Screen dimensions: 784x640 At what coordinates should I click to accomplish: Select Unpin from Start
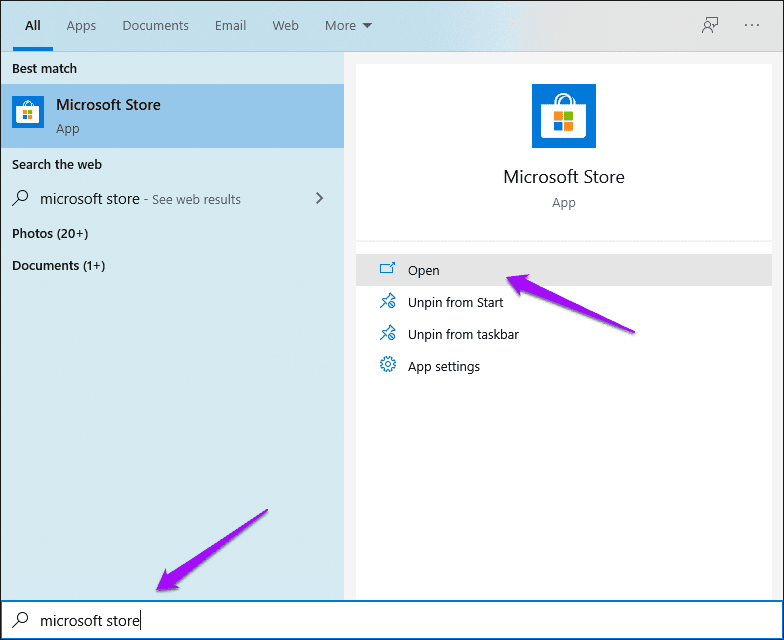[564, 302]
